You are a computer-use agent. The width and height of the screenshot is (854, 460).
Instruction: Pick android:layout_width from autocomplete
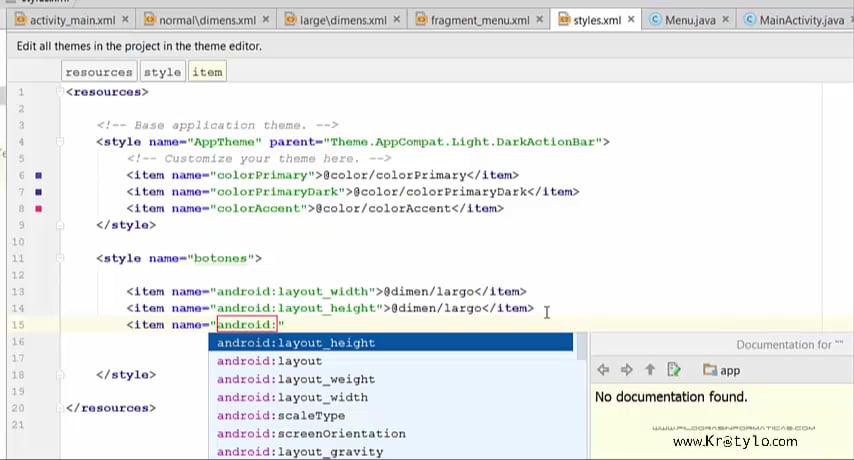point(391,397)
